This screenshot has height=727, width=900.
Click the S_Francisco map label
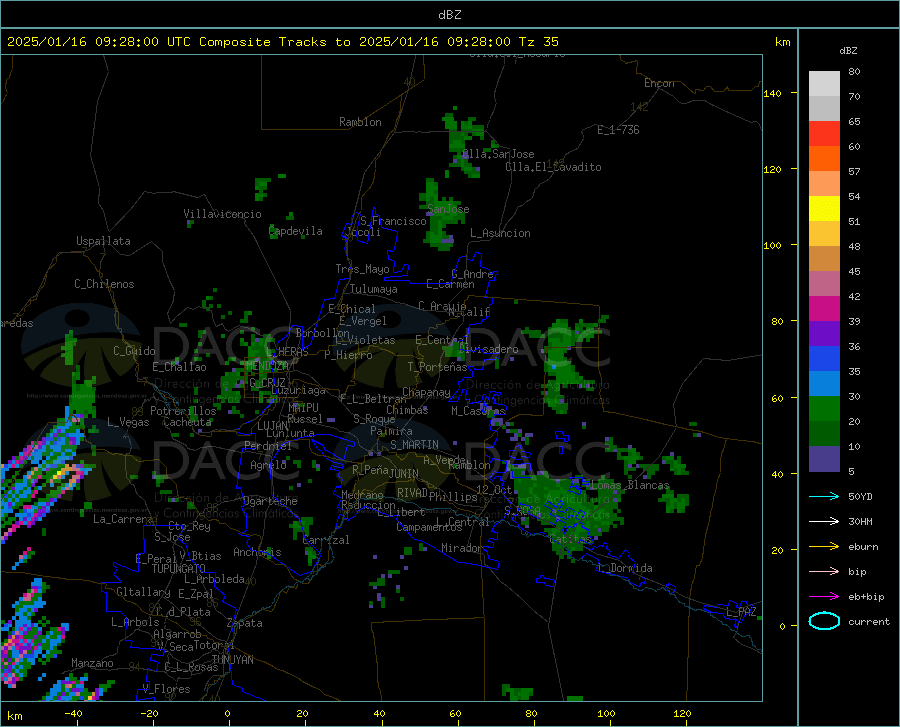pyautogui.click(x=394, y=221)
